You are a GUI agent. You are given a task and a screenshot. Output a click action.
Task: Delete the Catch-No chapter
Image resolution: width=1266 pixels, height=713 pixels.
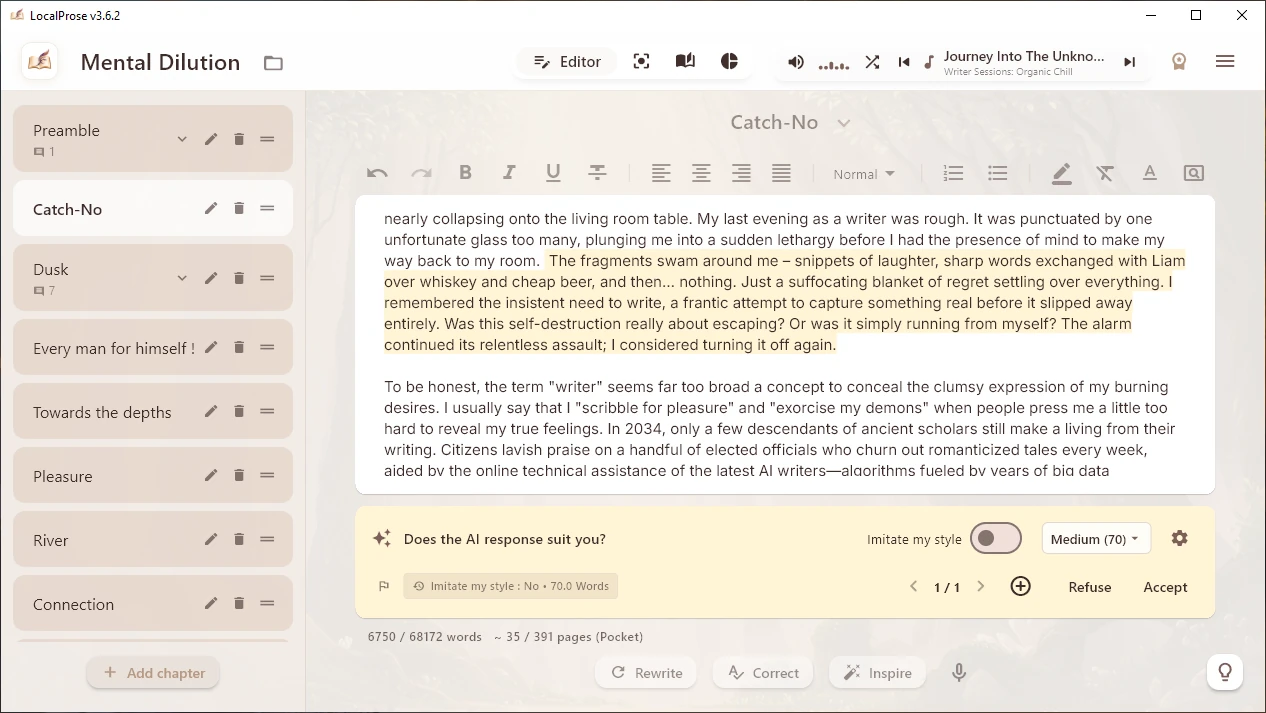[239, 208]
